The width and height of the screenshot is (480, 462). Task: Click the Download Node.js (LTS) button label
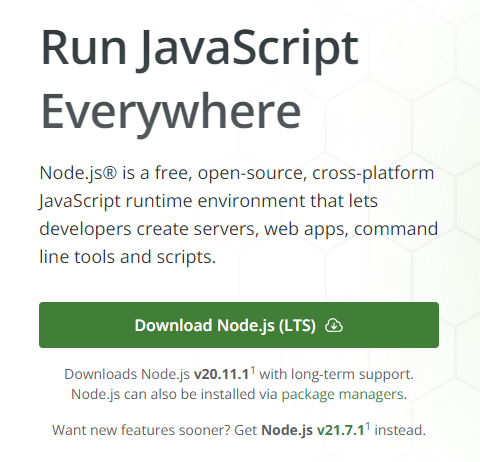click(x=225, y=325)
